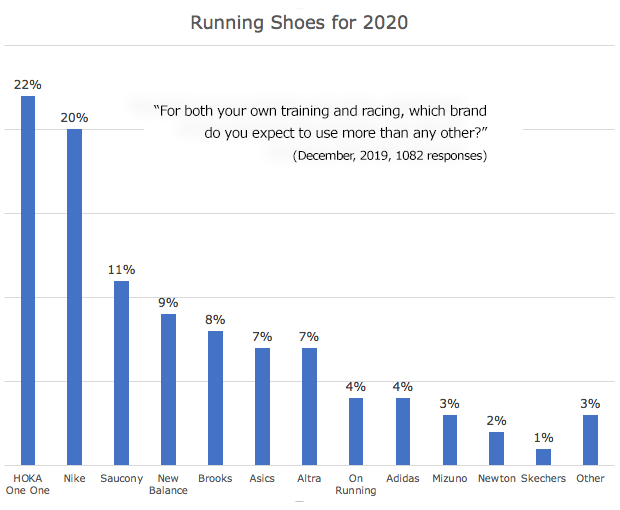Select the Brooks bar
620x510 pixels.
coord(215,397)
